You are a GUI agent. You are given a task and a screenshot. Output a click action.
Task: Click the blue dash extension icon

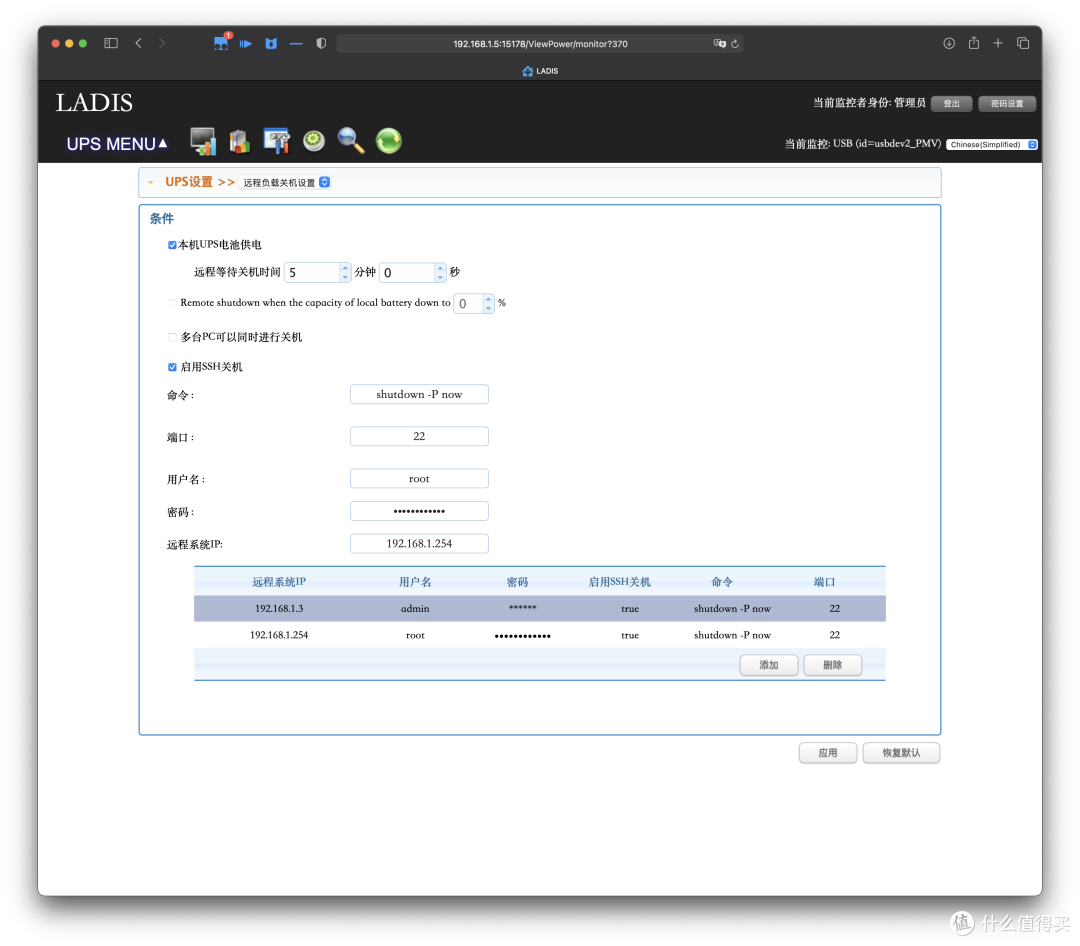tap(296, 43)
